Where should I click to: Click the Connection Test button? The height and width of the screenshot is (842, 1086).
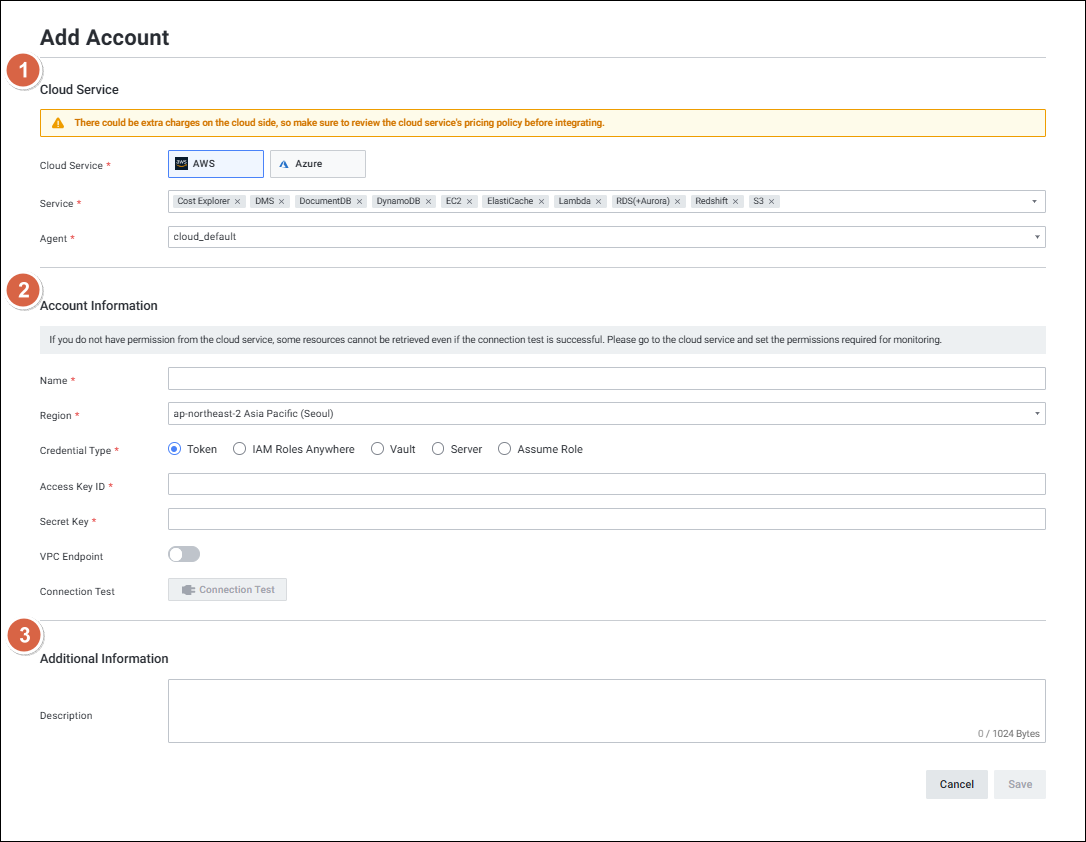[x=227, y=590]
